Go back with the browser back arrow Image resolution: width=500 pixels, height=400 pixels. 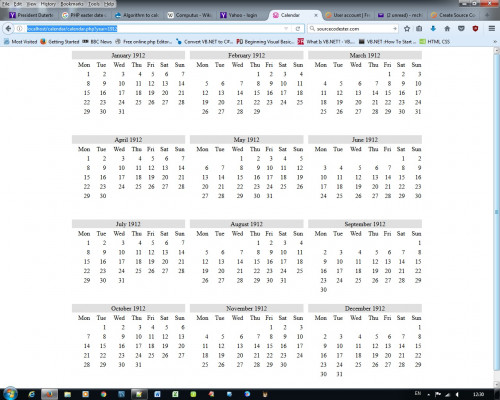click(8, 29)
